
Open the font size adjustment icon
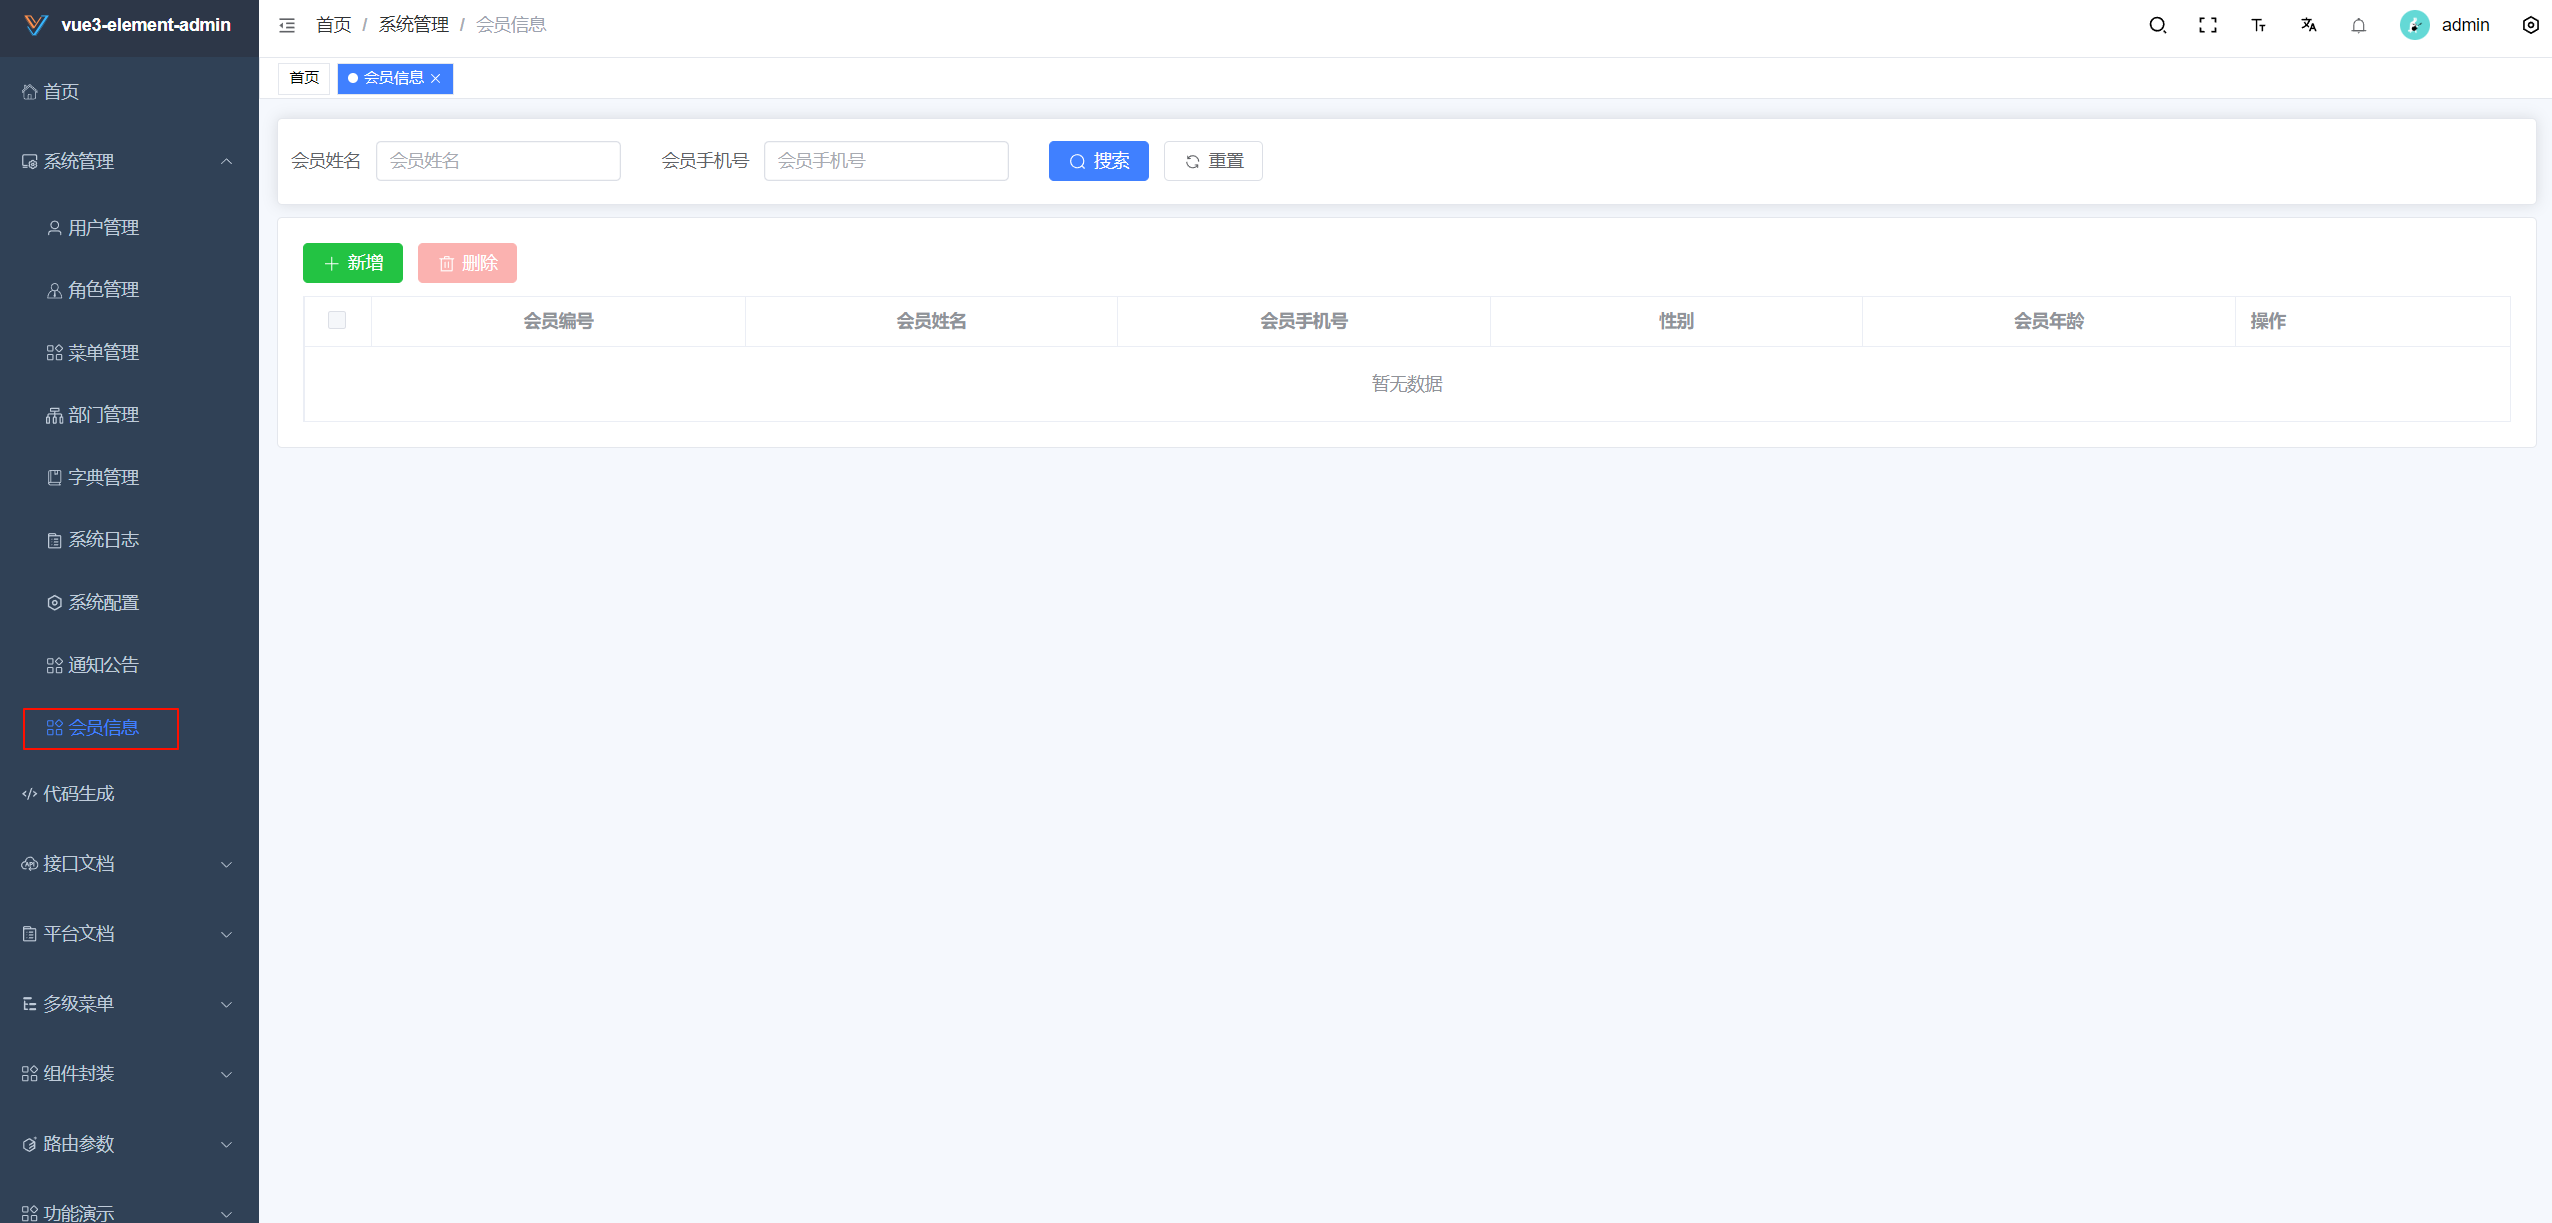coord(2258,25)
